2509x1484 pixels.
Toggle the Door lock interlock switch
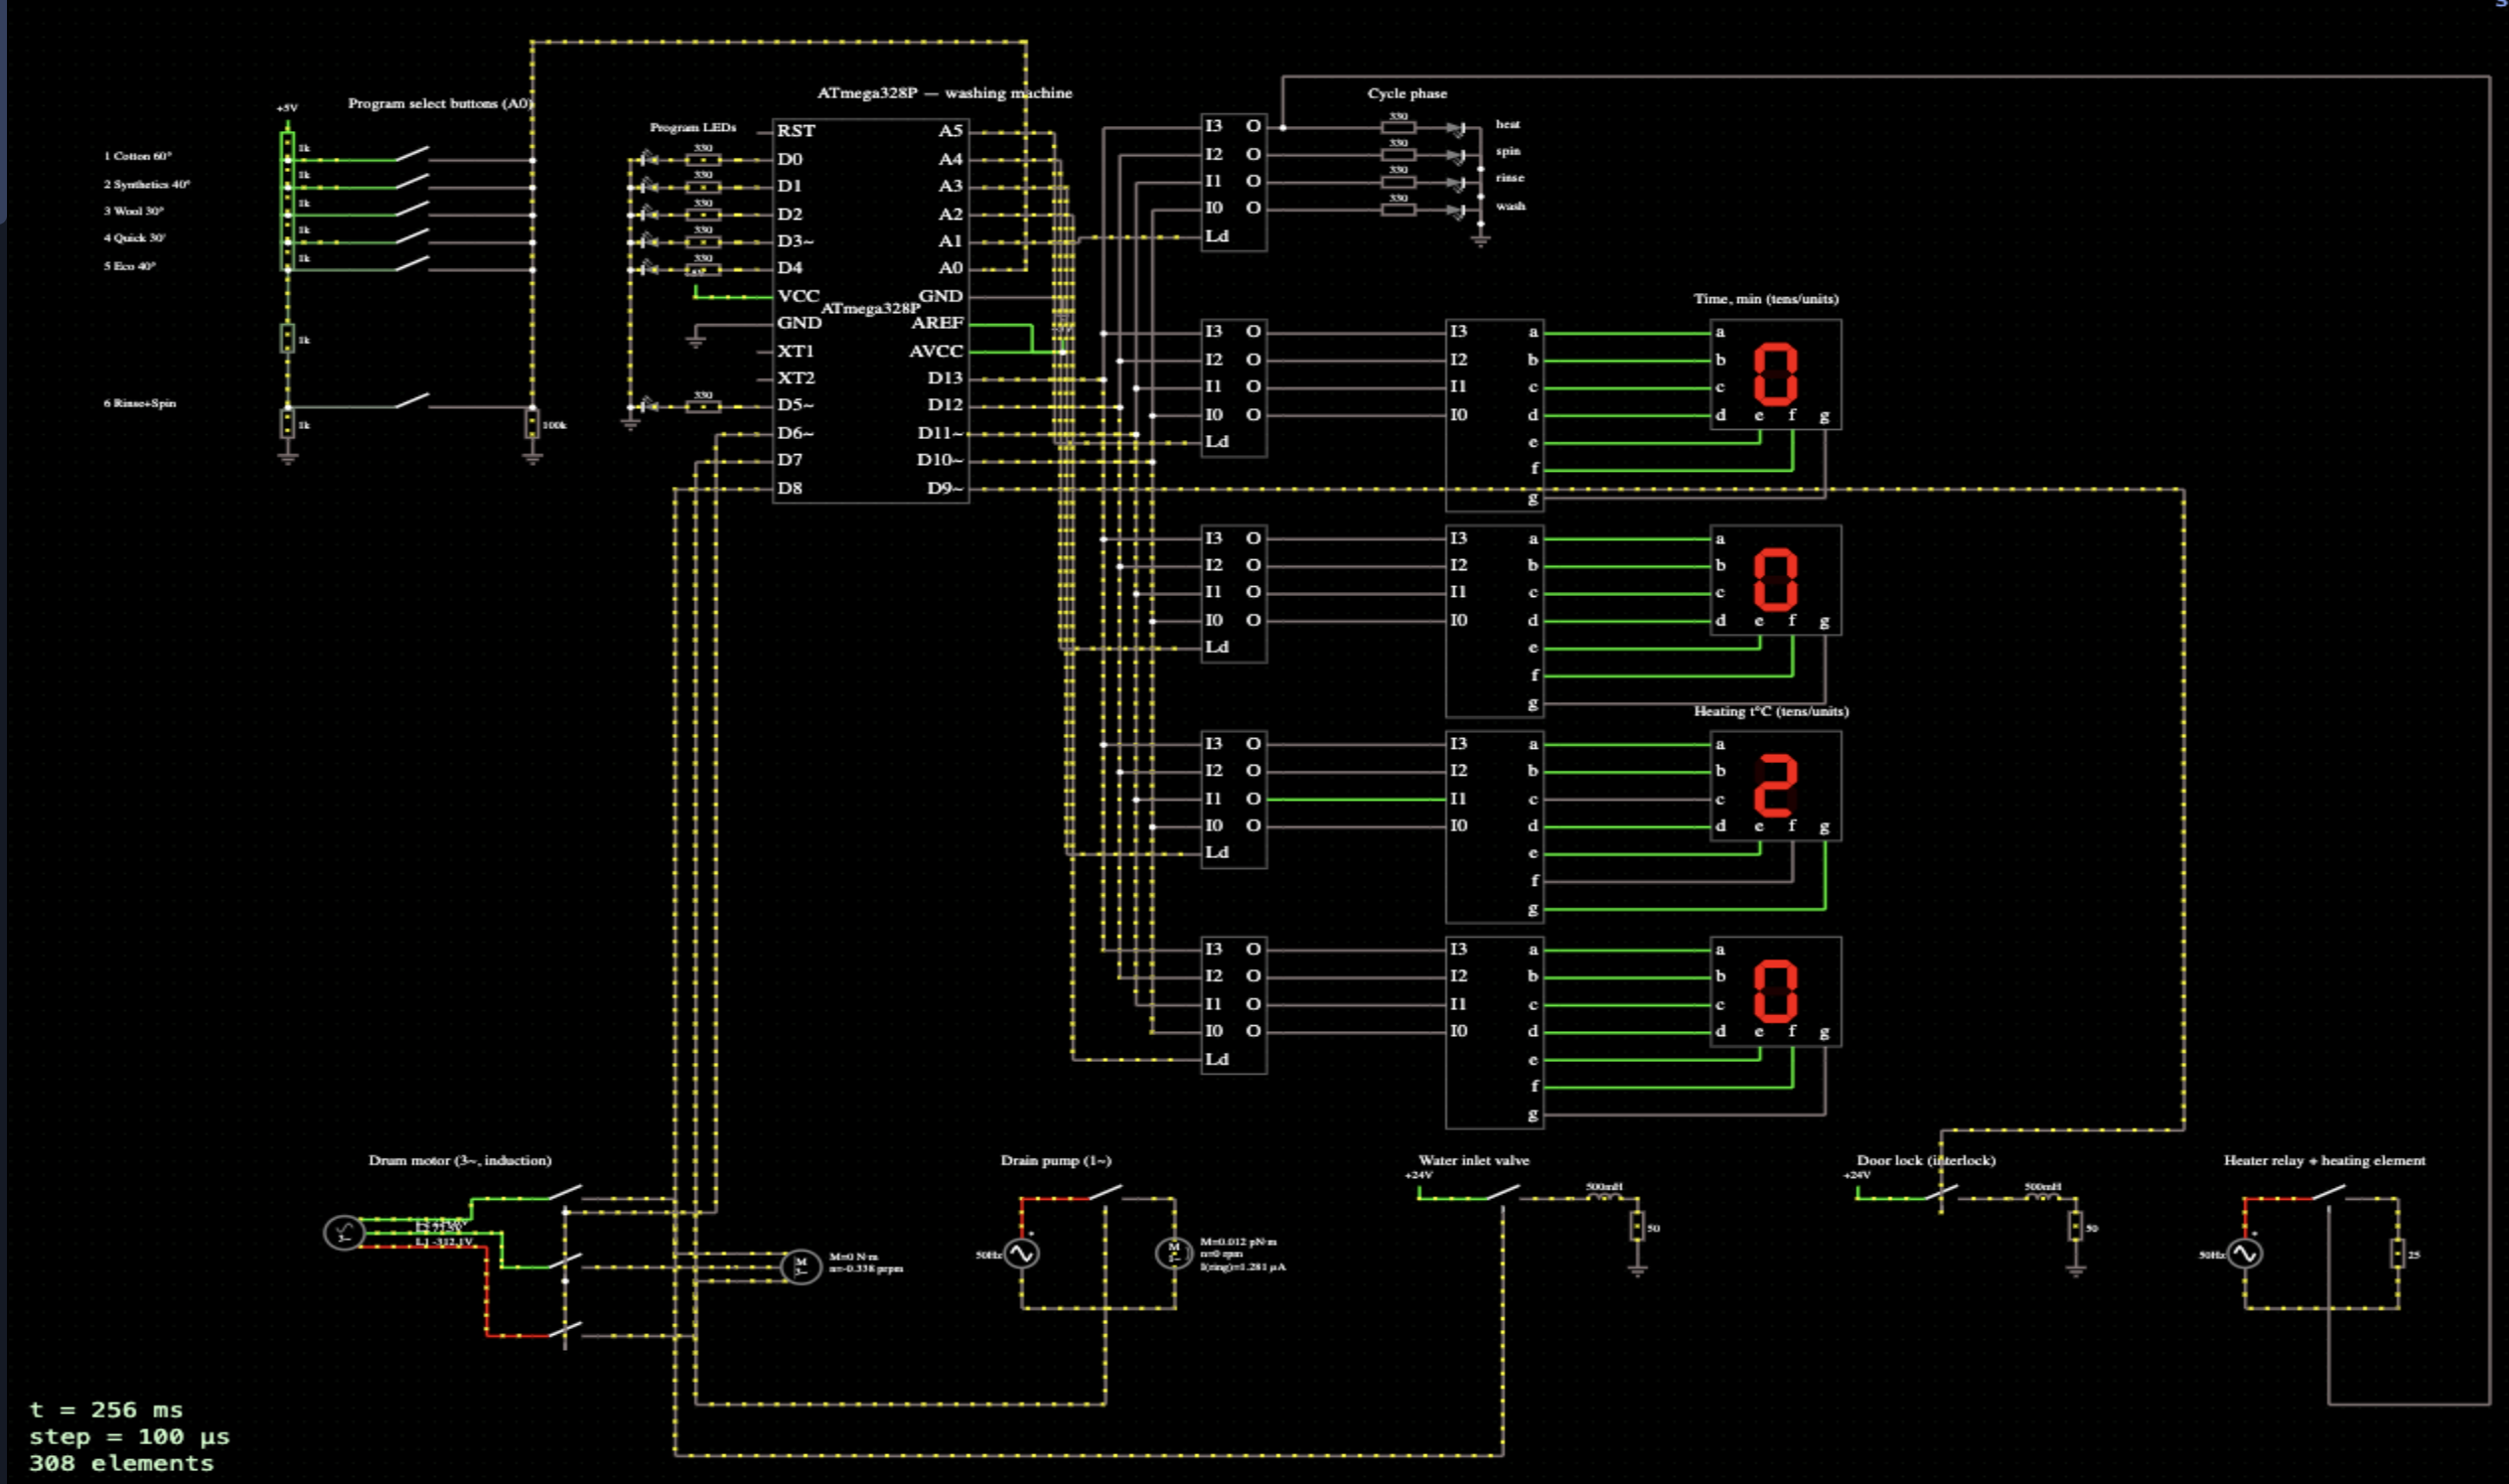pos(1941,1192)
